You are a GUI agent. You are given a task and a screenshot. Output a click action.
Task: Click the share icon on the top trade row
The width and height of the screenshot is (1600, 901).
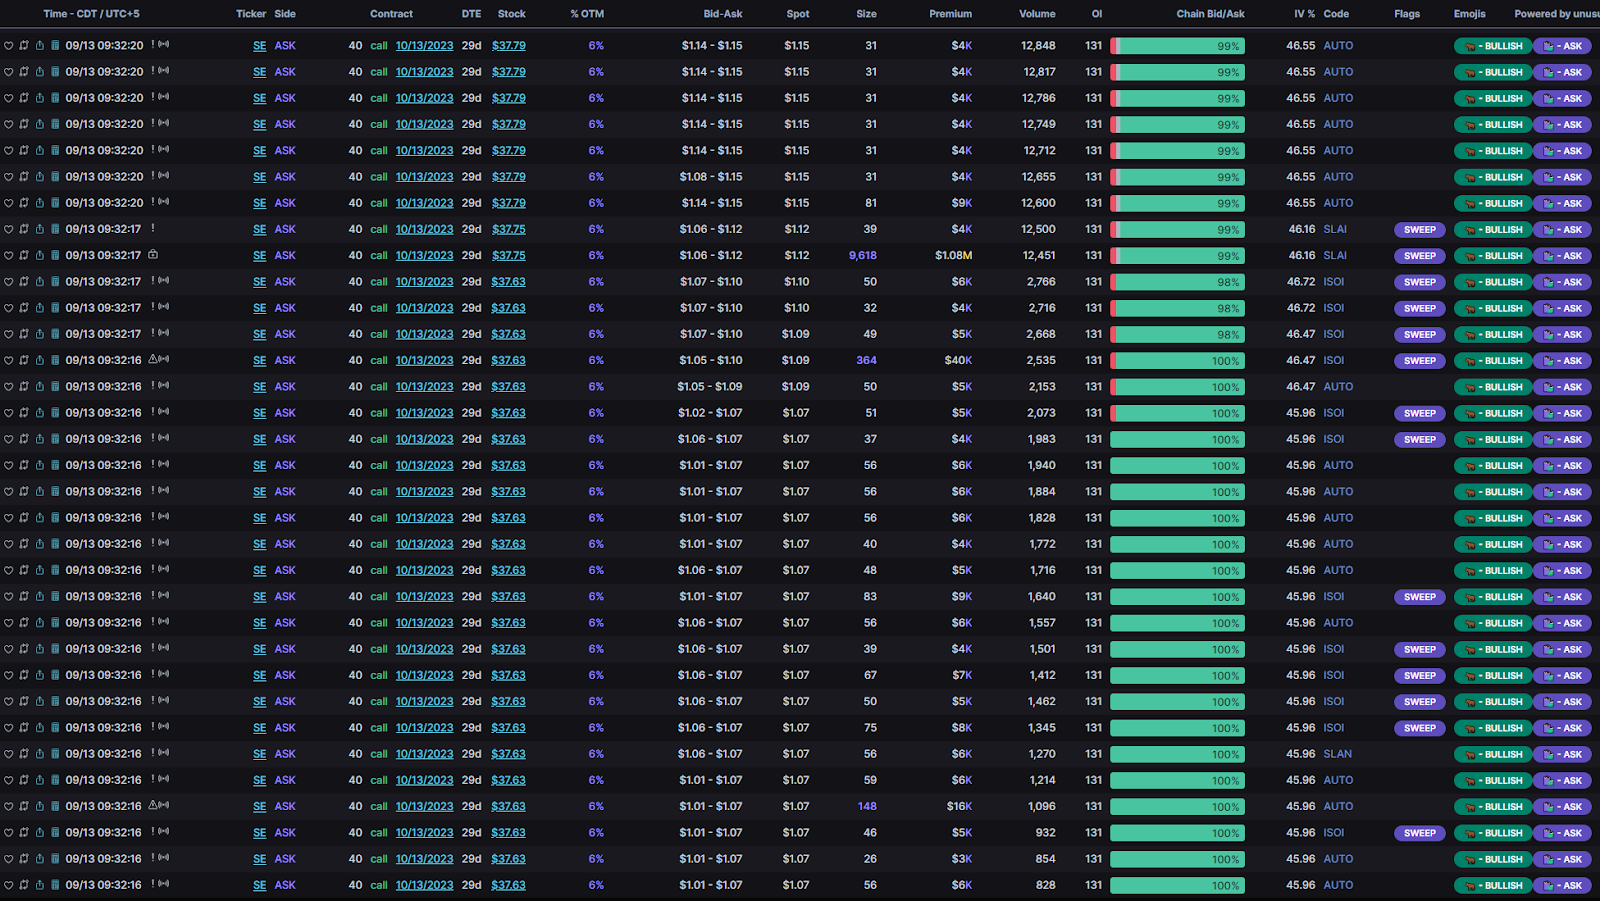pyautogui.click(x=39, y=45)
